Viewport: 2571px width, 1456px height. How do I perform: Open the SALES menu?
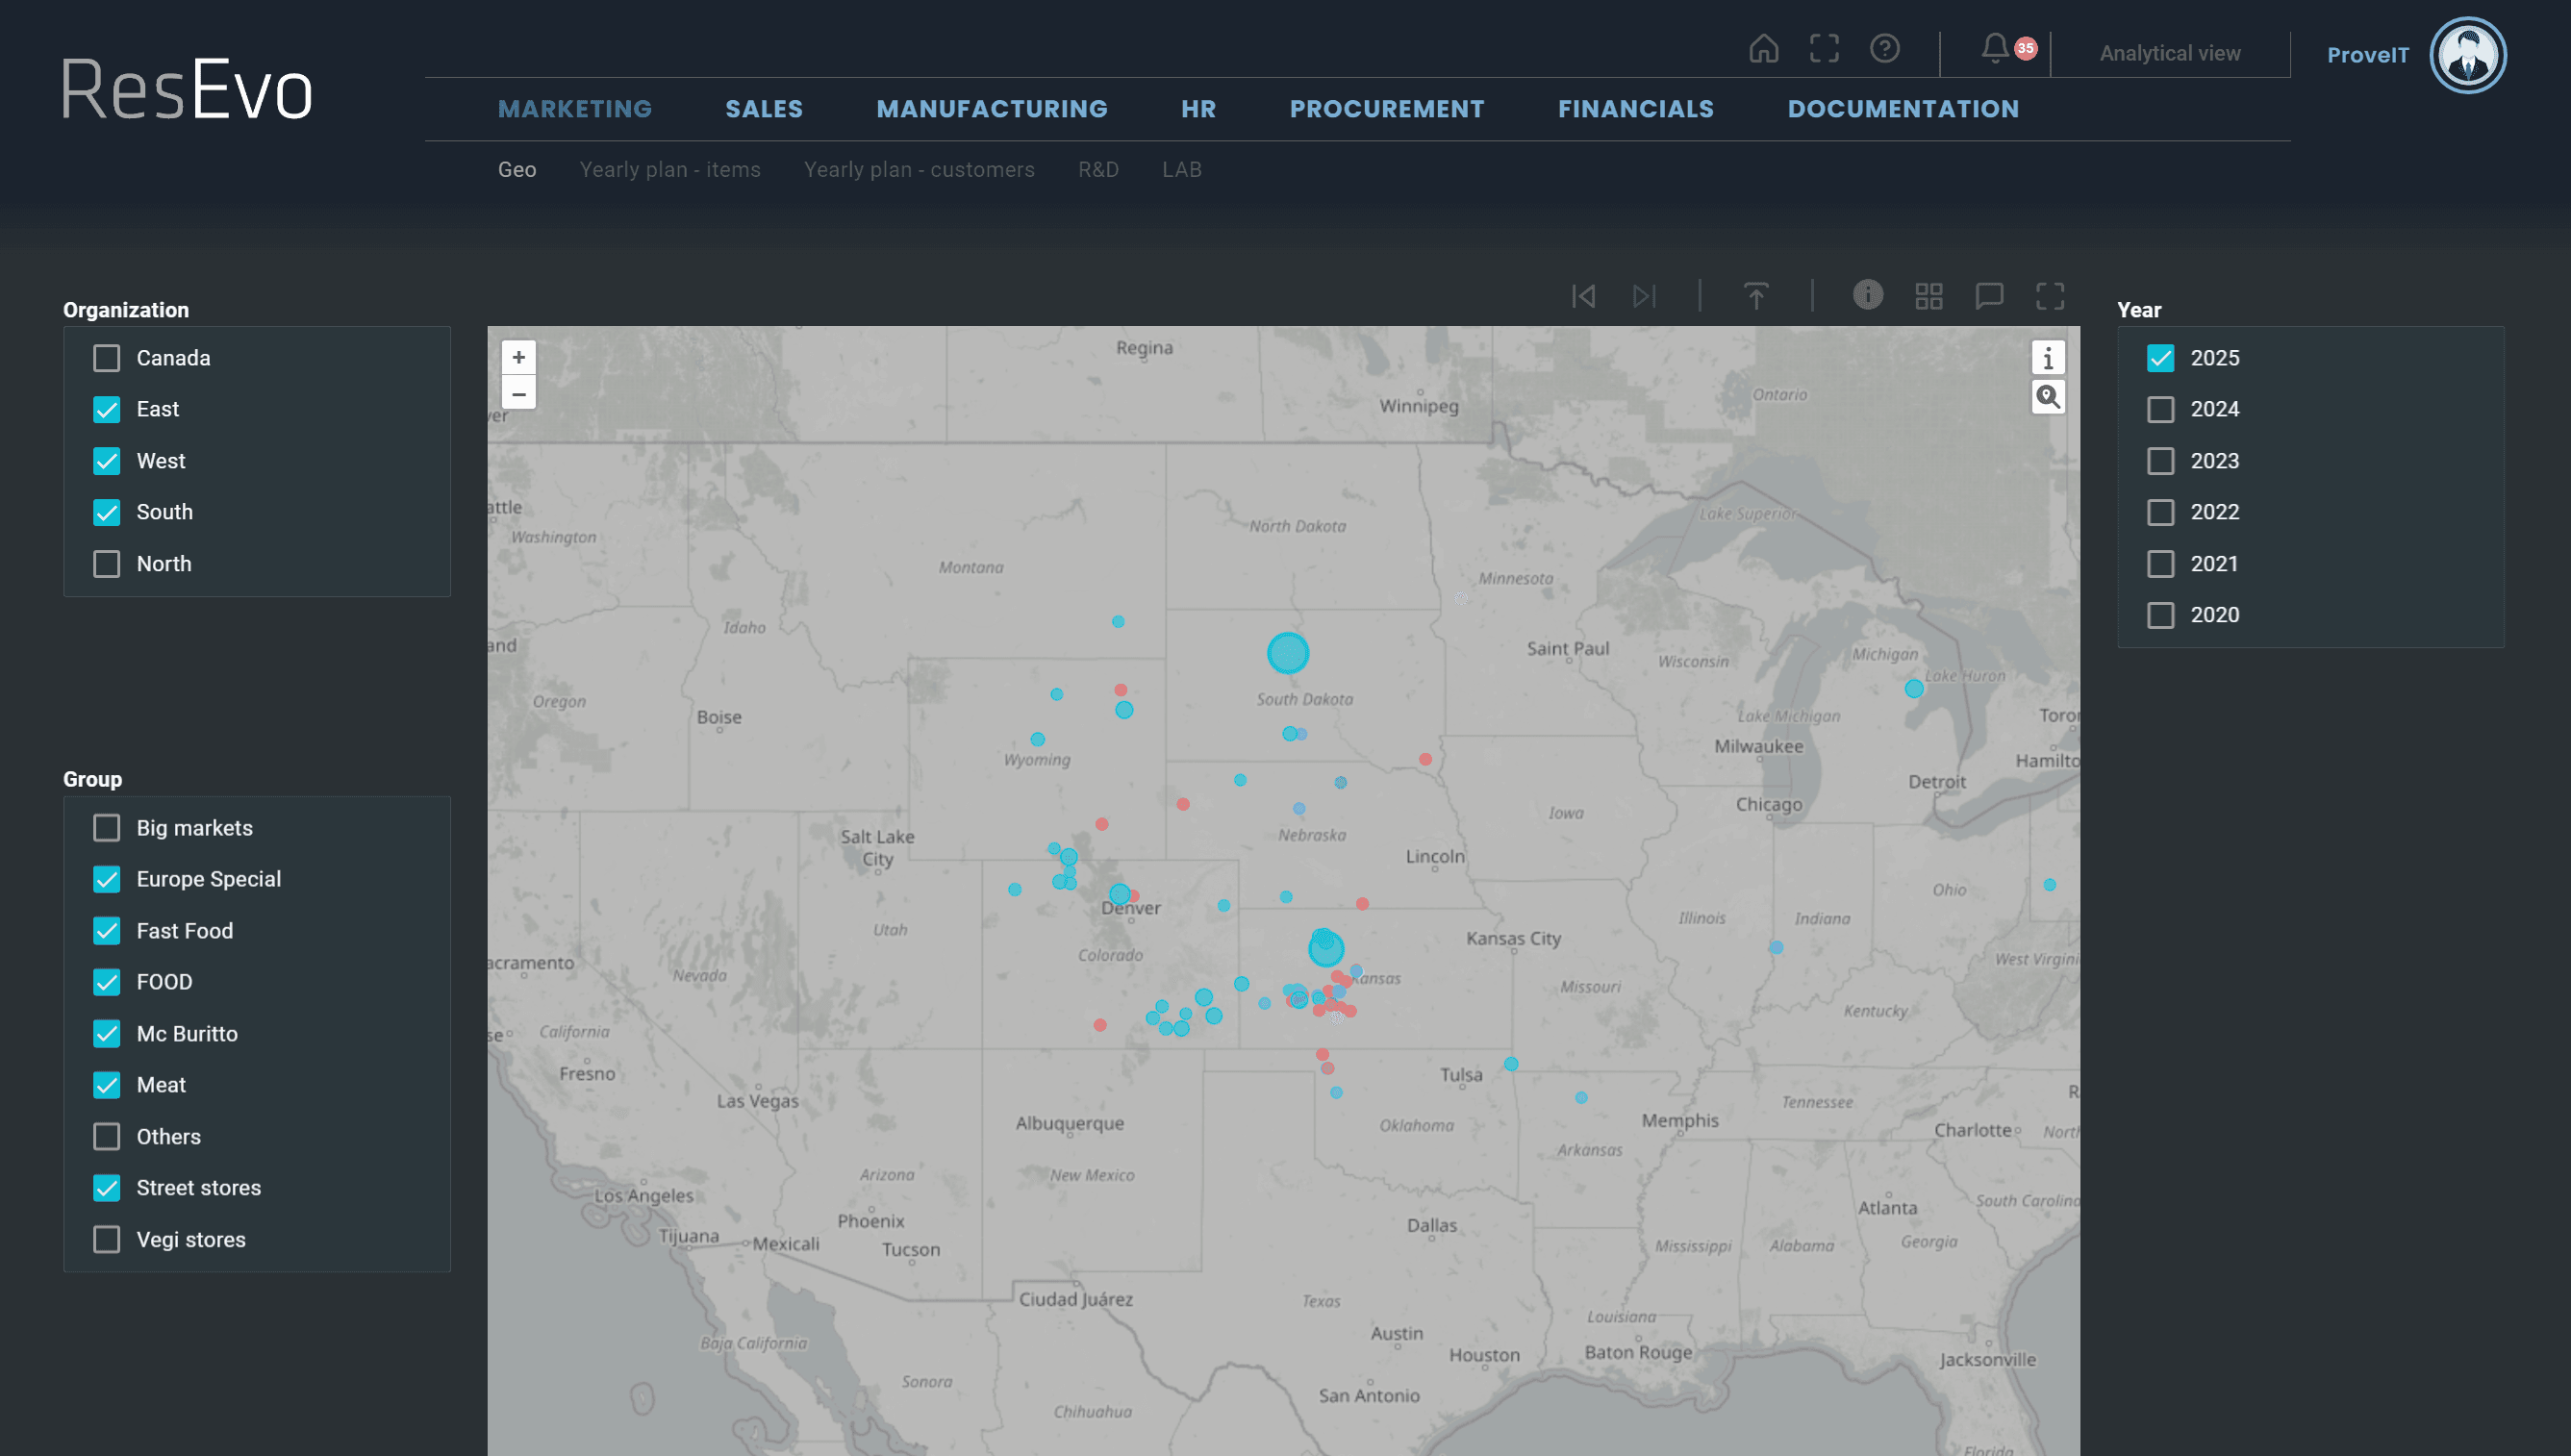click(x=763, y=109)
